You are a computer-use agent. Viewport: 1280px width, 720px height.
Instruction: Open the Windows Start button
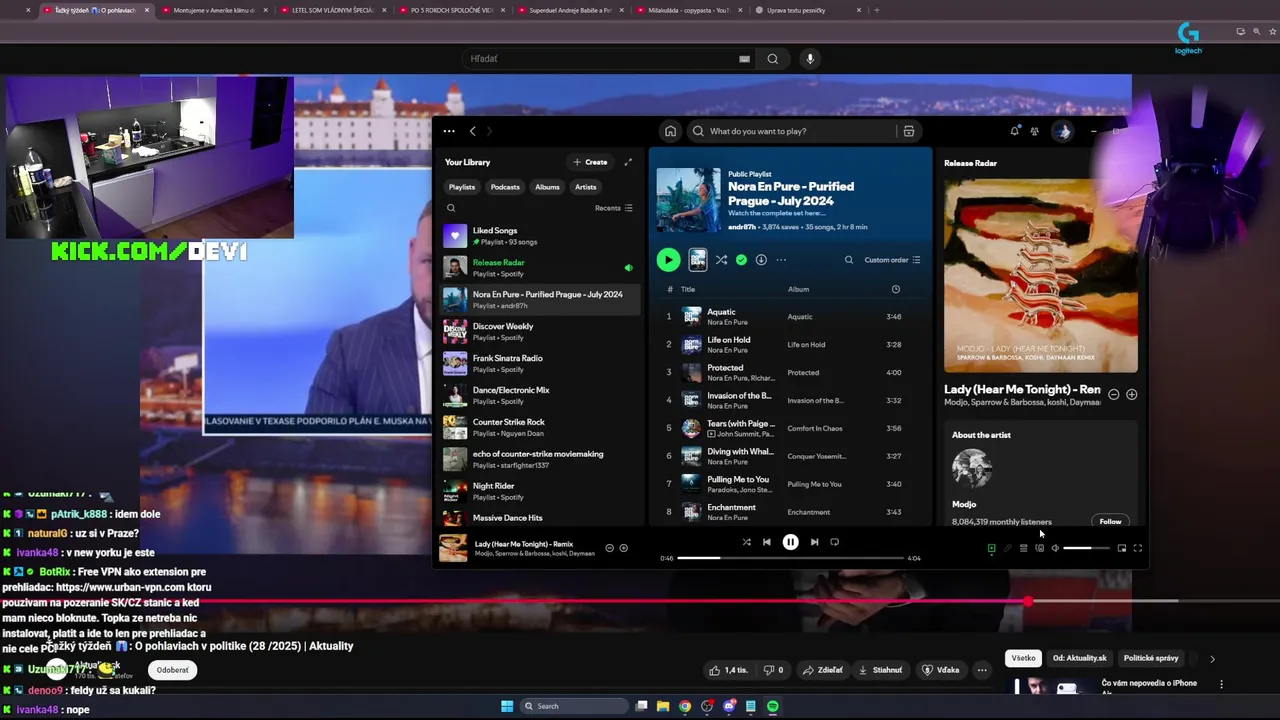point(507,706)
